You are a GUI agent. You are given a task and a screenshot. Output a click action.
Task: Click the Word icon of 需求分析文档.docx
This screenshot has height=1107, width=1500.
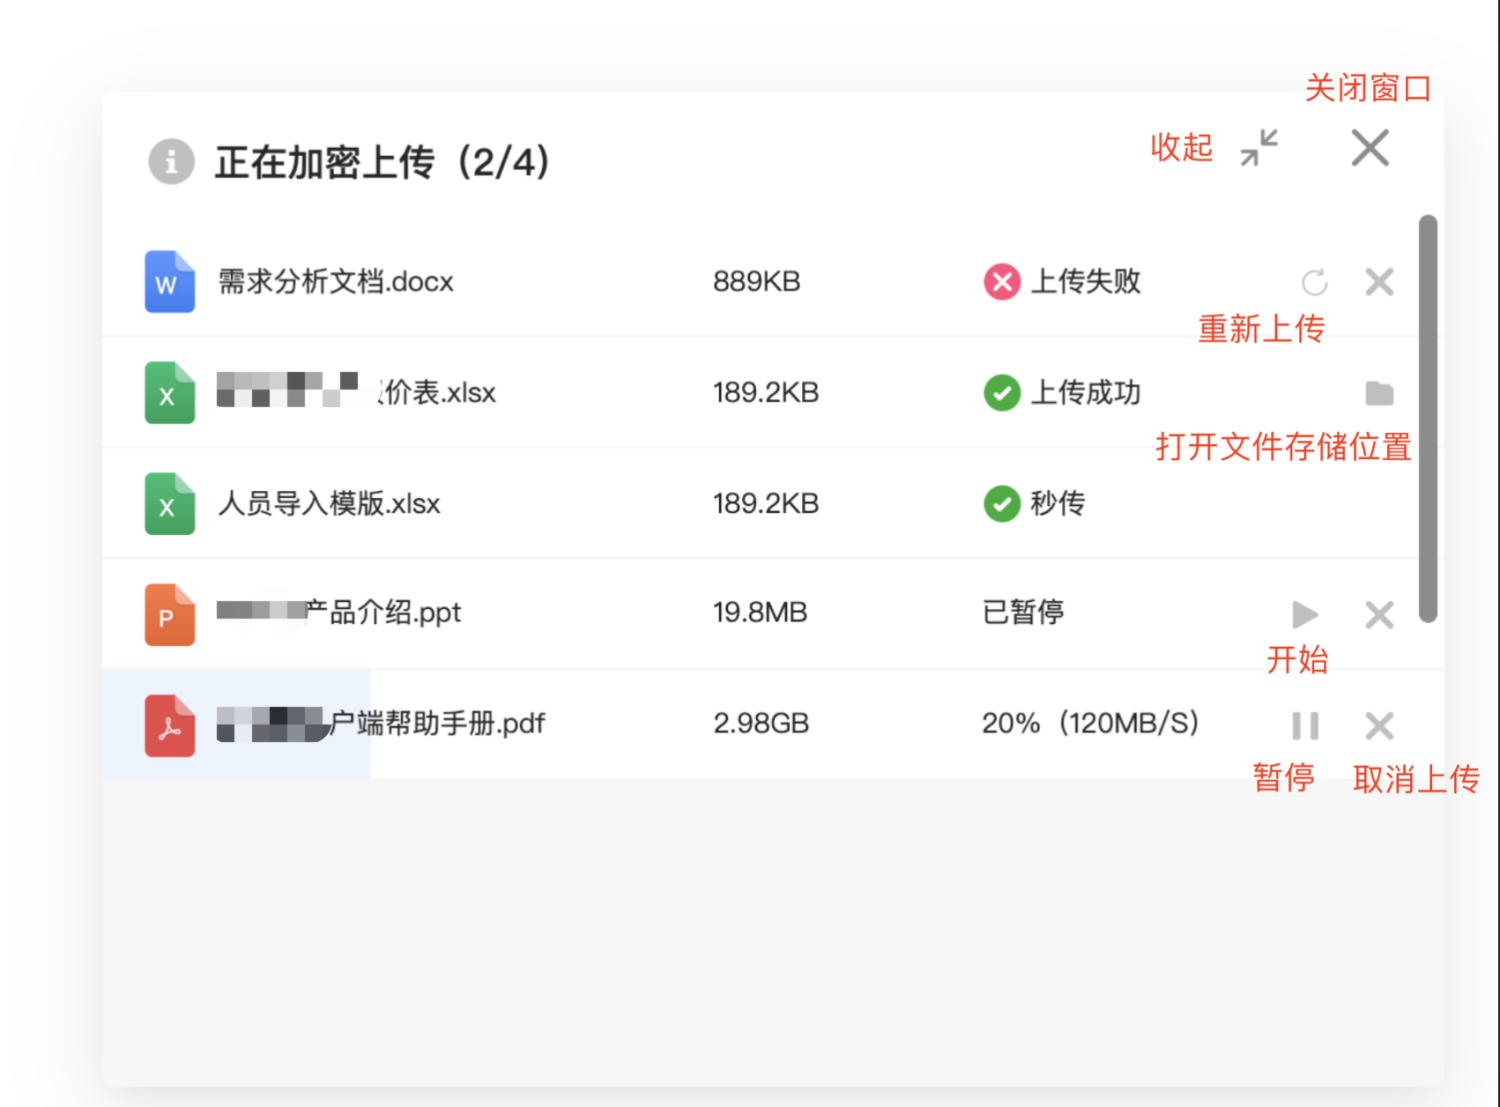point(169,282)
